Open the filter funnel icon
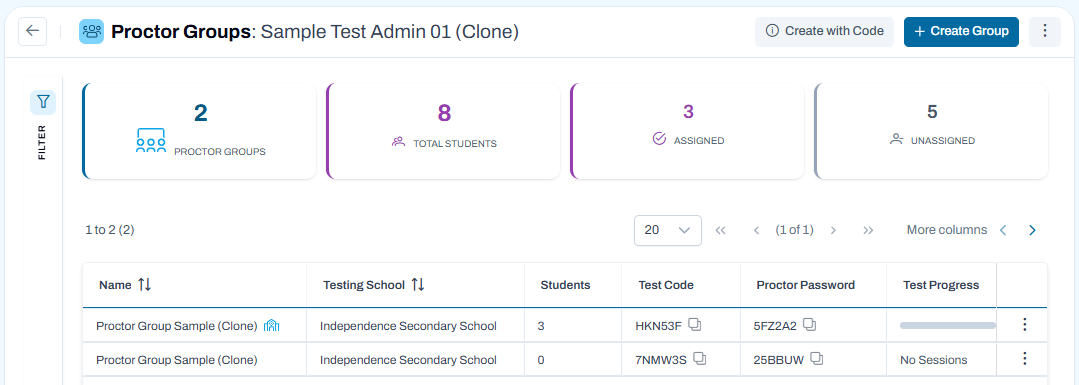1079x385 pixels. (43, 102)
